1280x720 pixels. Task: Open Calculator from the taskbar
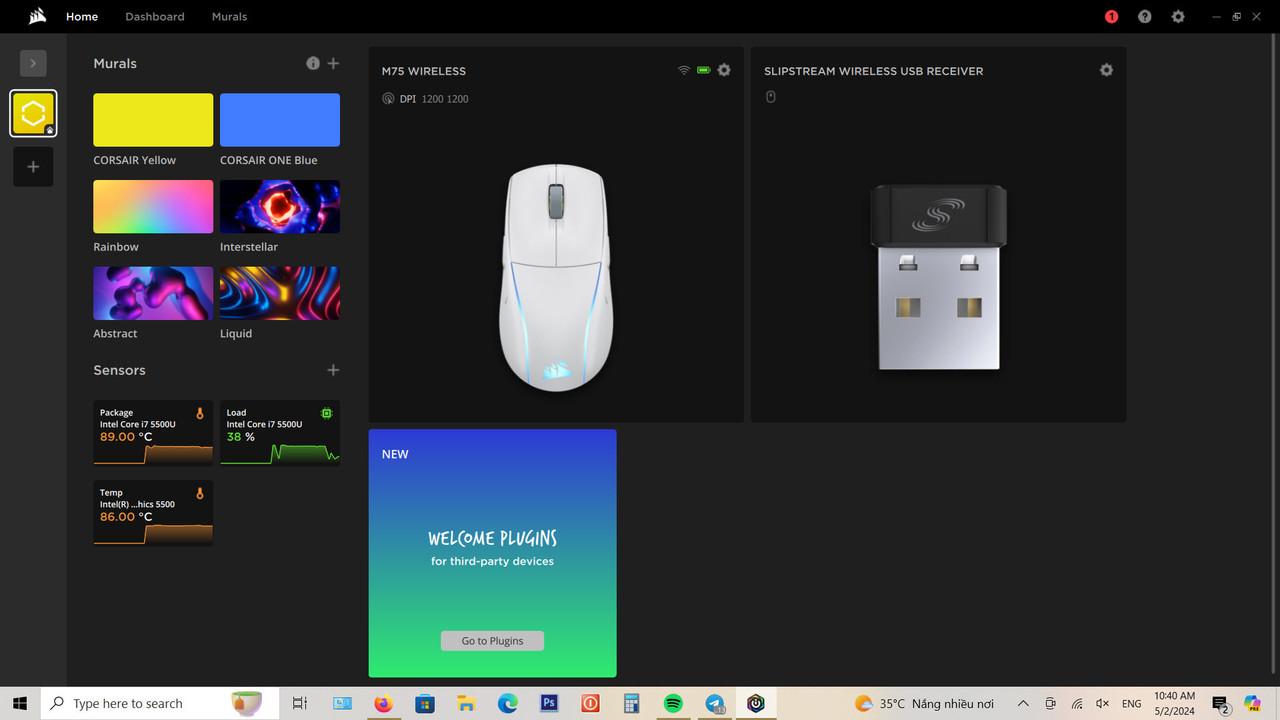coord(631,703)
